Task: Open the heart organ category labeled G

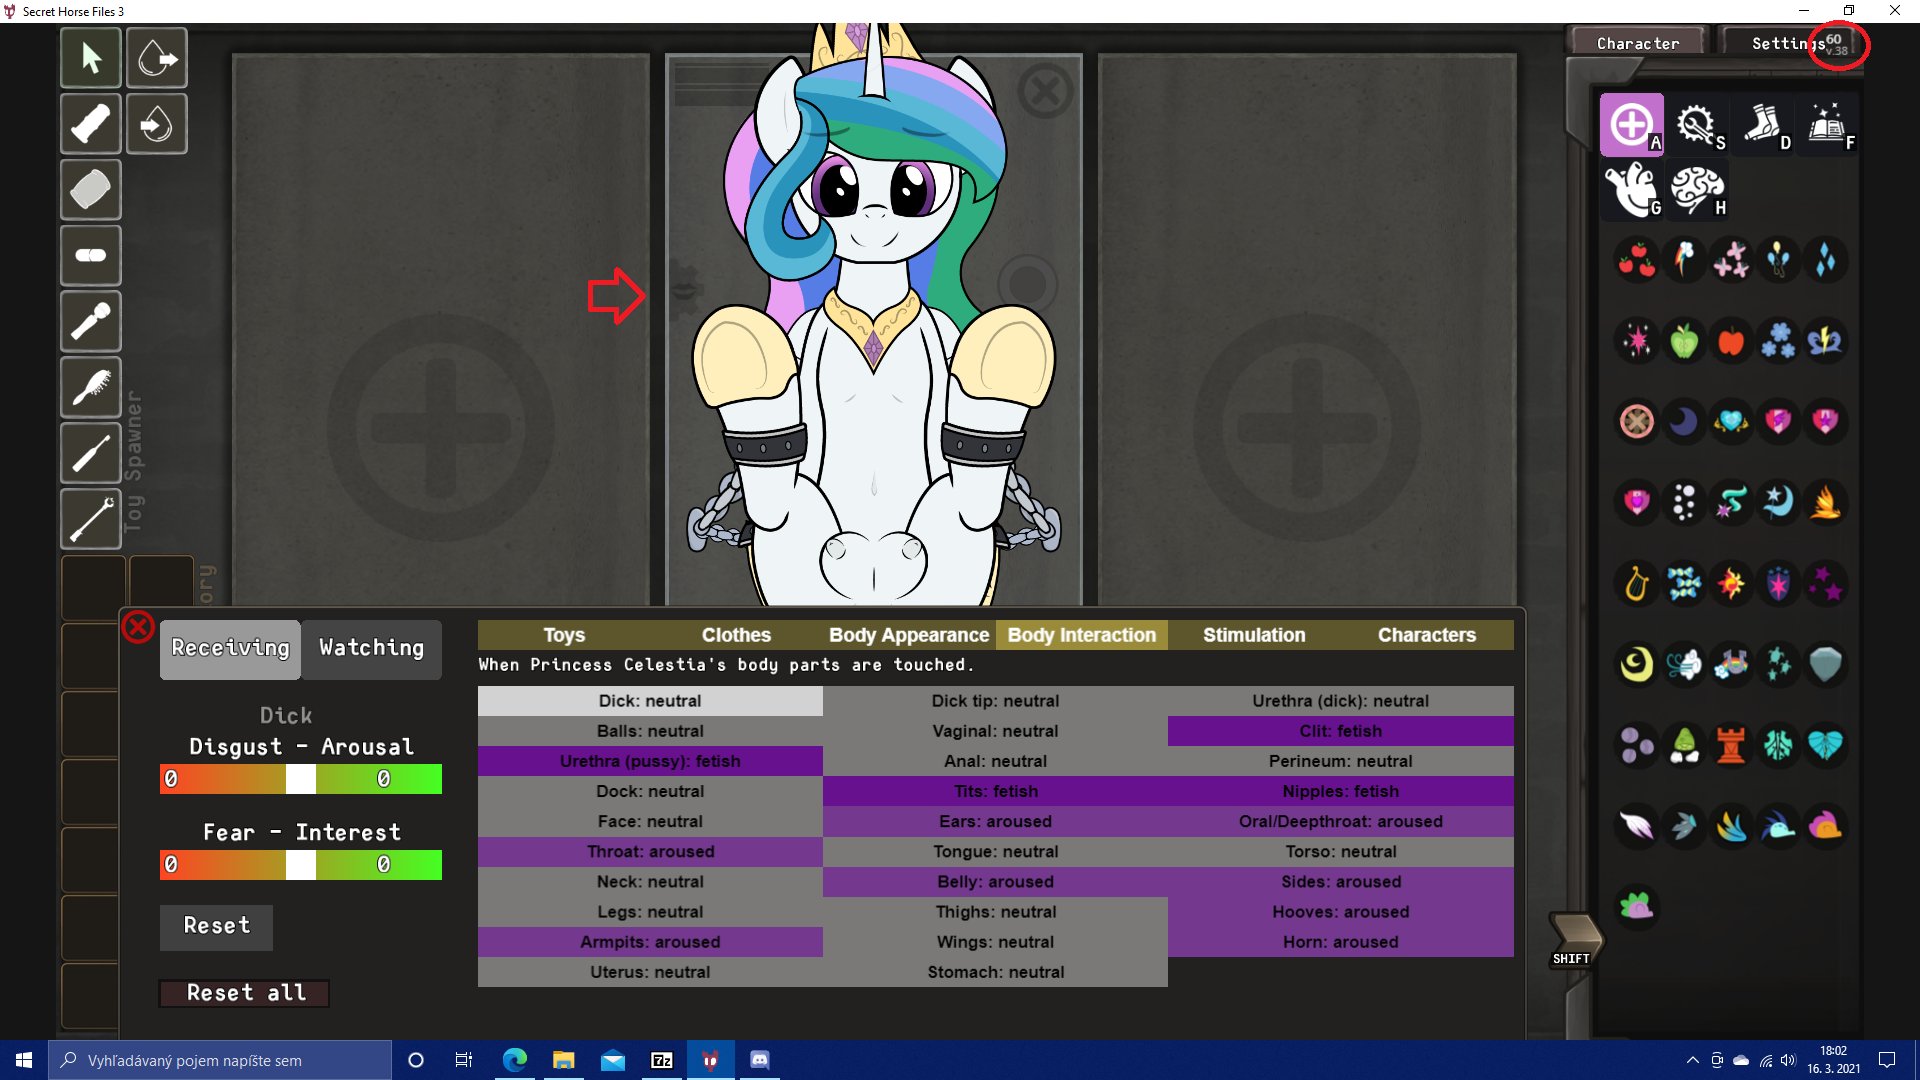Action: 1632,190
